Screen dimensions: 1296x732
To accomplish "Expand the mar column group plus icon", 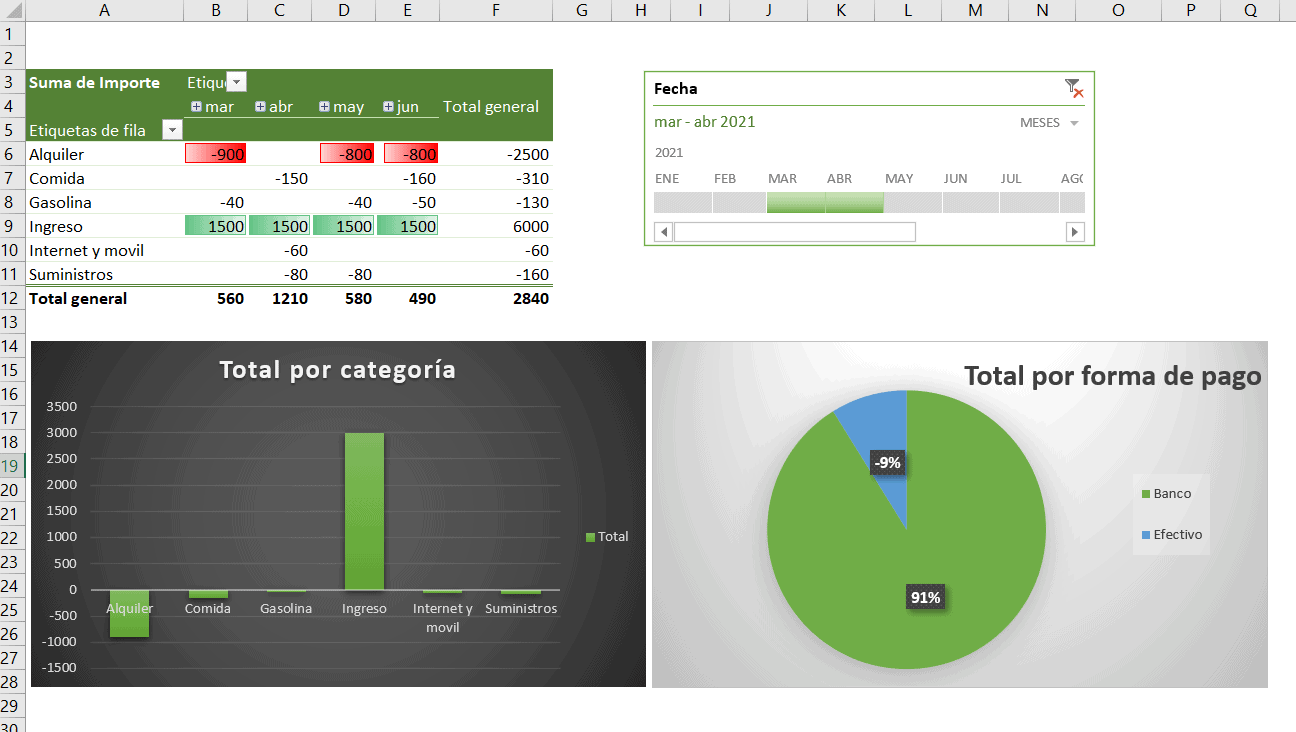I will 197,106.
